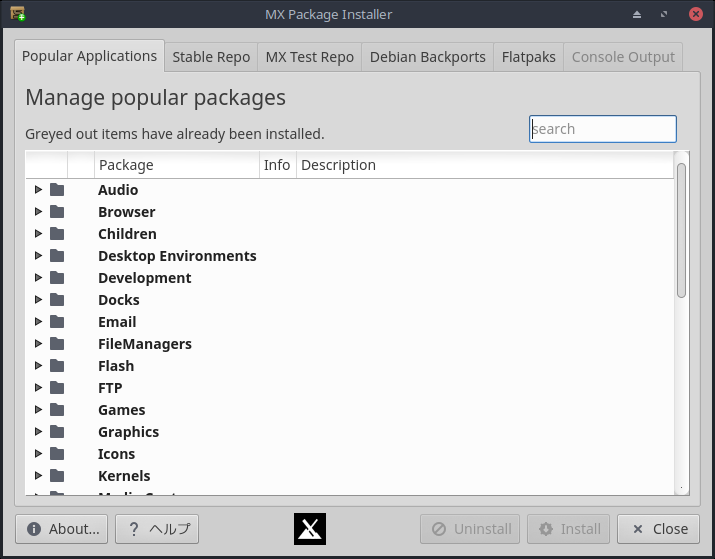This screenshot has width=715, height=559.
Task: Click the Description column header
Action: pos(485,165)
